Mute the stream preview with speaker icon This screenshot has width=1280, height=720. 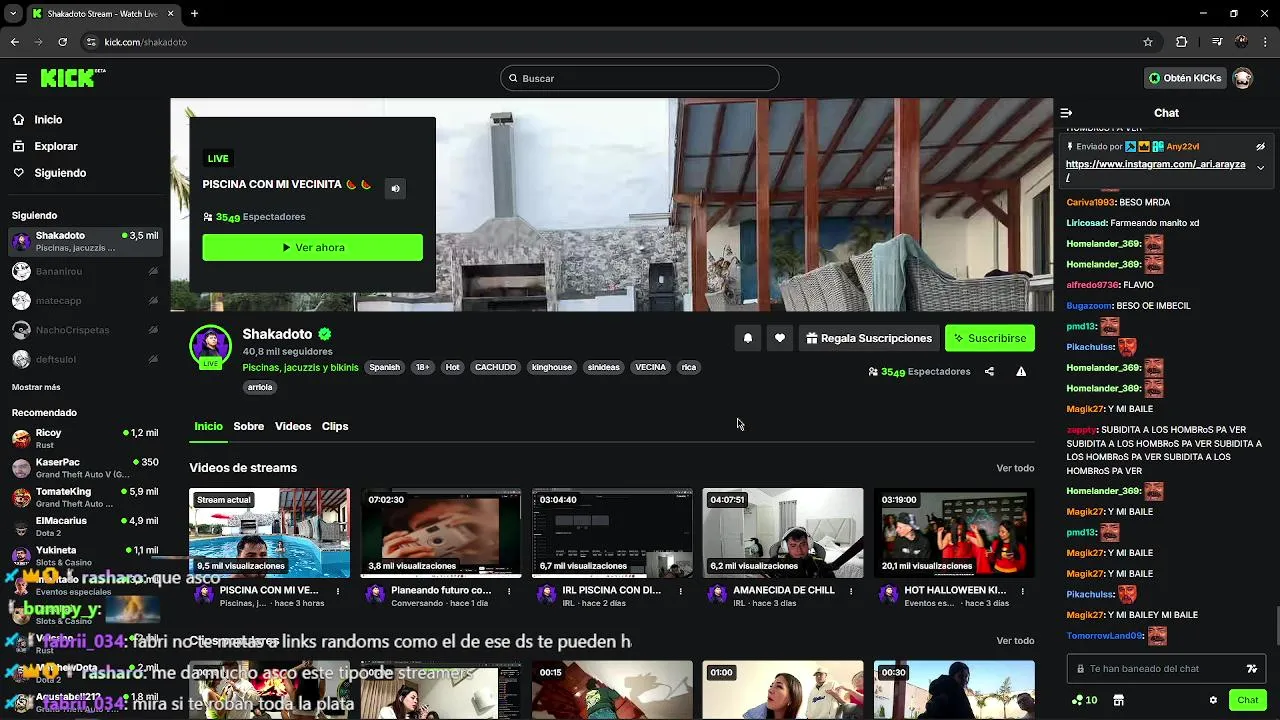[x=395, y=188]
